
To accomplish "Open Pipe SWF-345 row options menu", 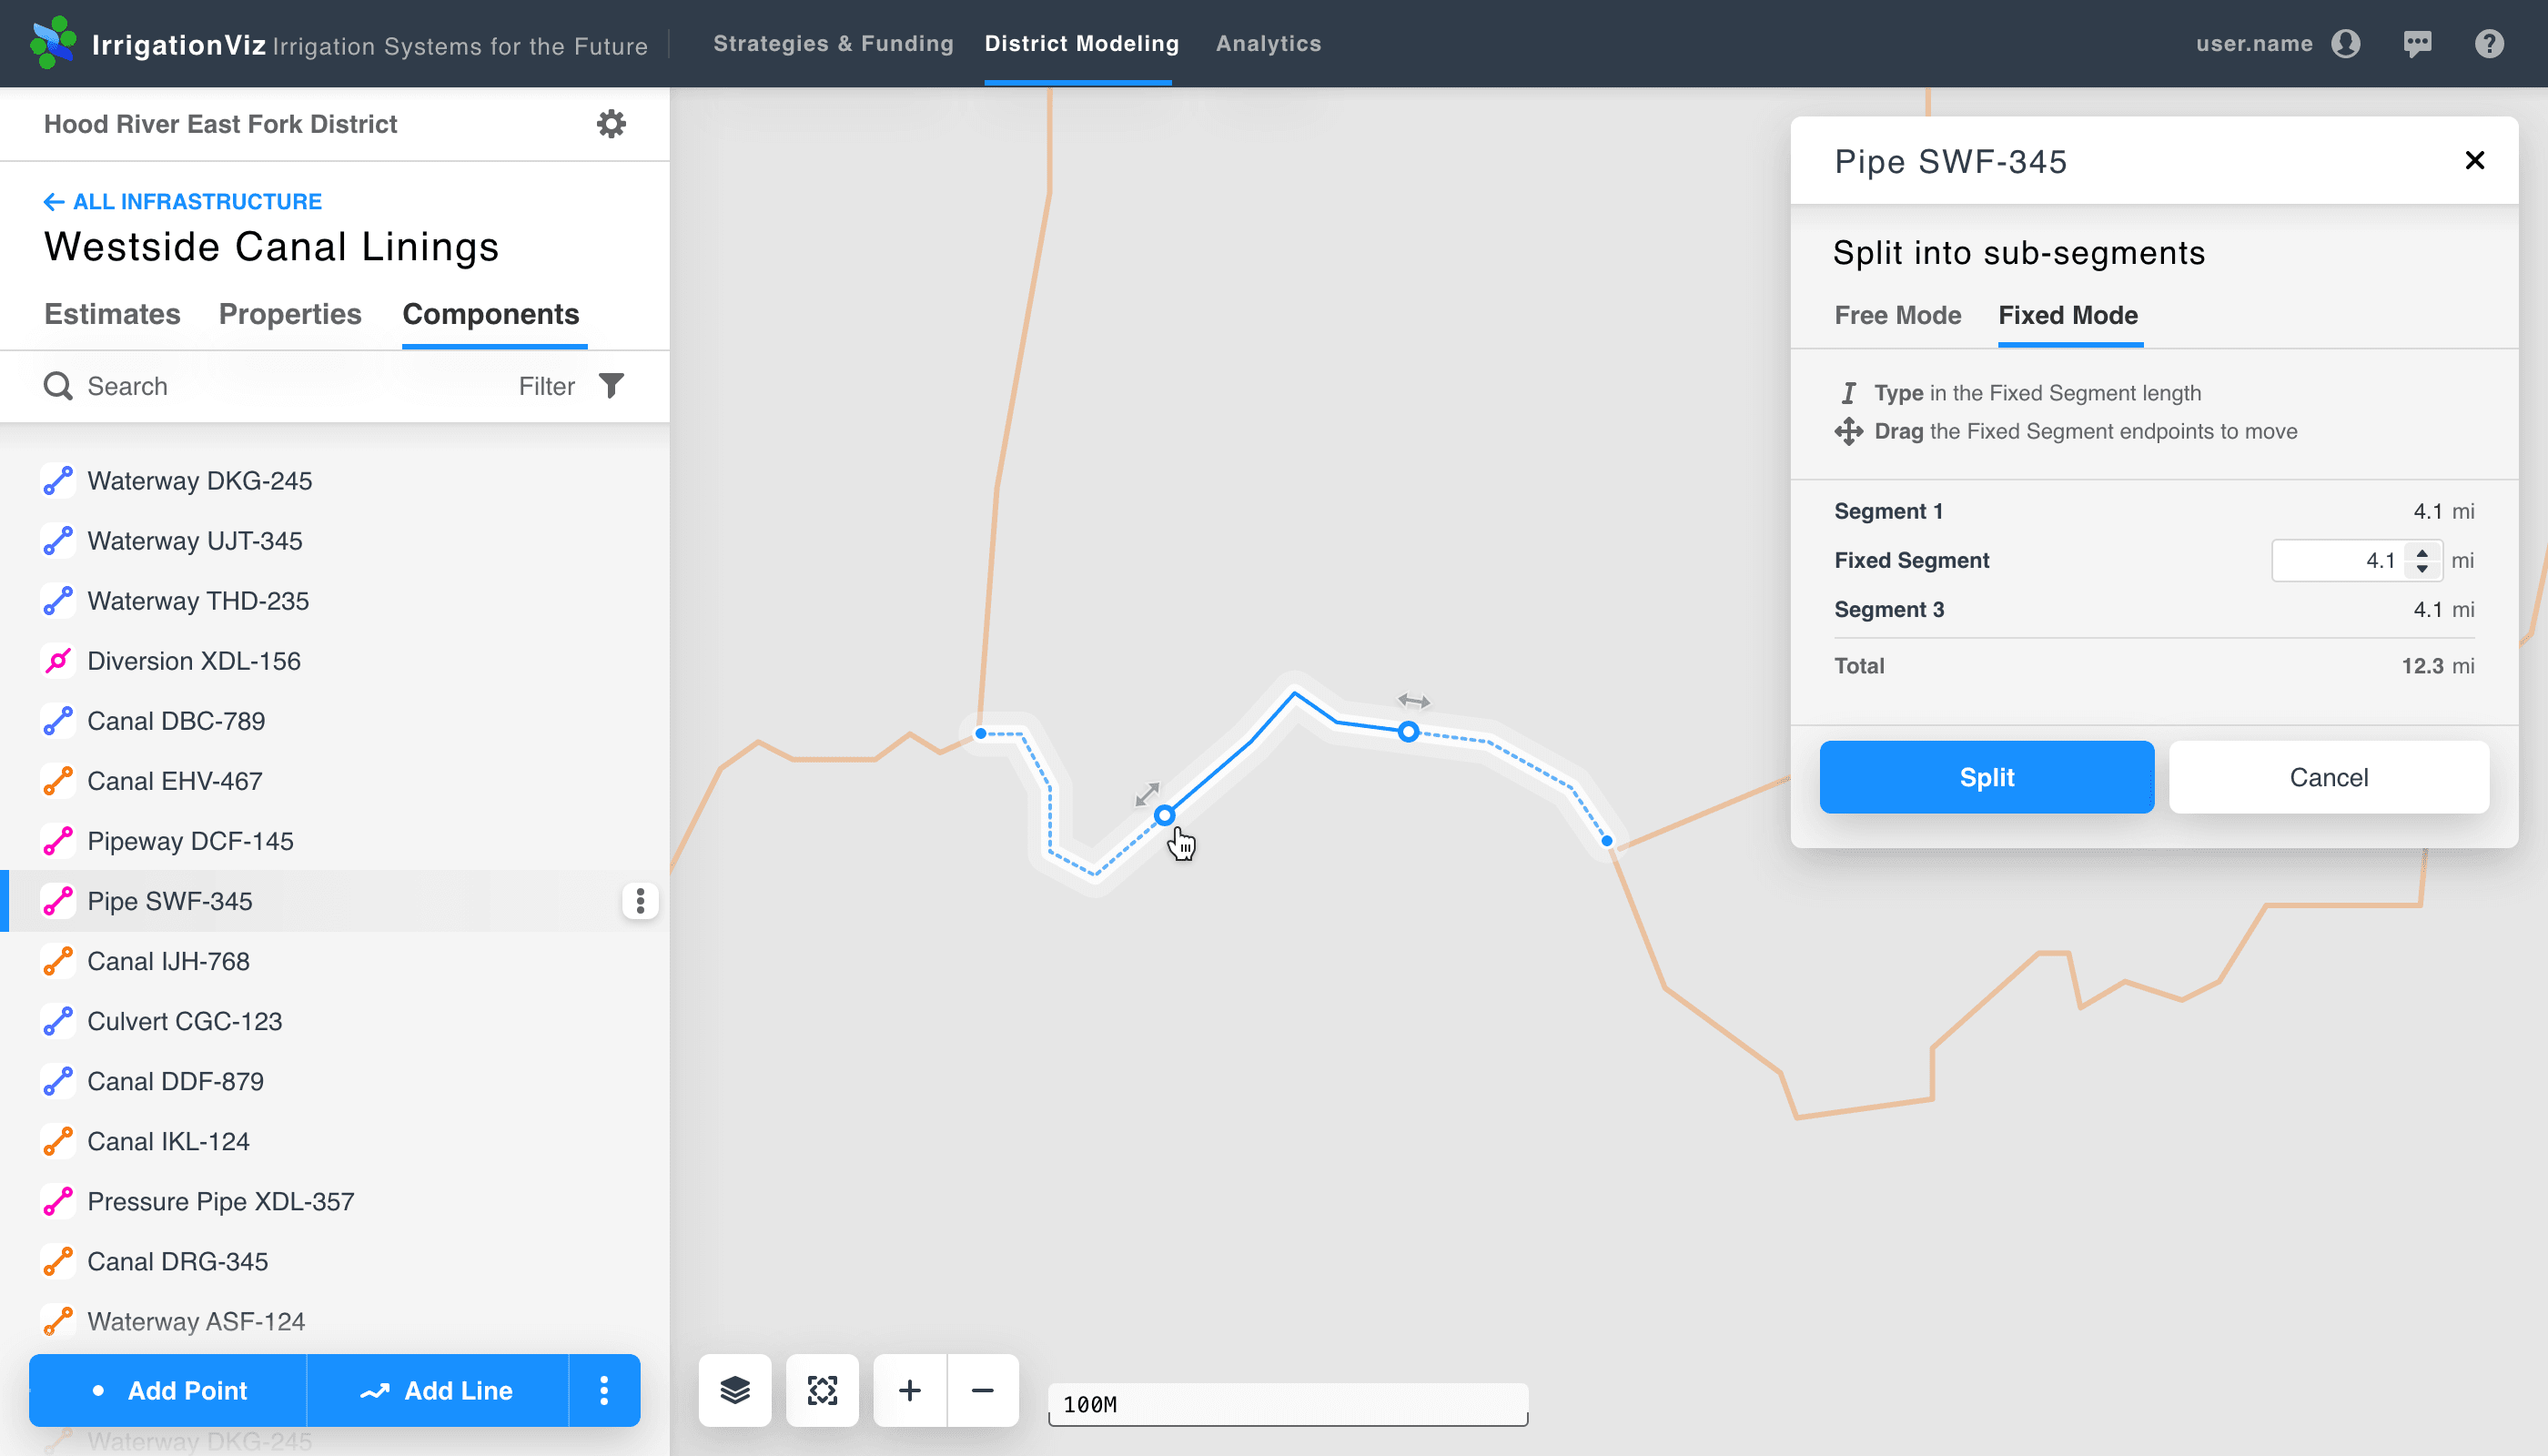I will [x=640, y=901].
